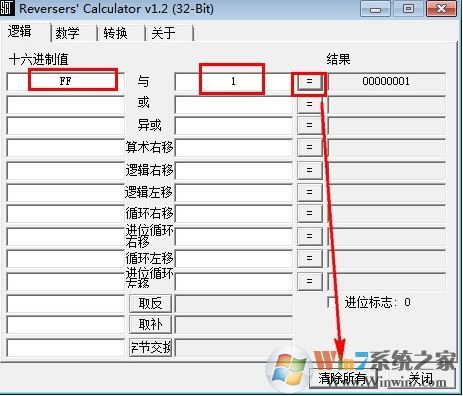
Task: Click the 字节交换 (byte swap) button
Action: (x=151, y=348)
